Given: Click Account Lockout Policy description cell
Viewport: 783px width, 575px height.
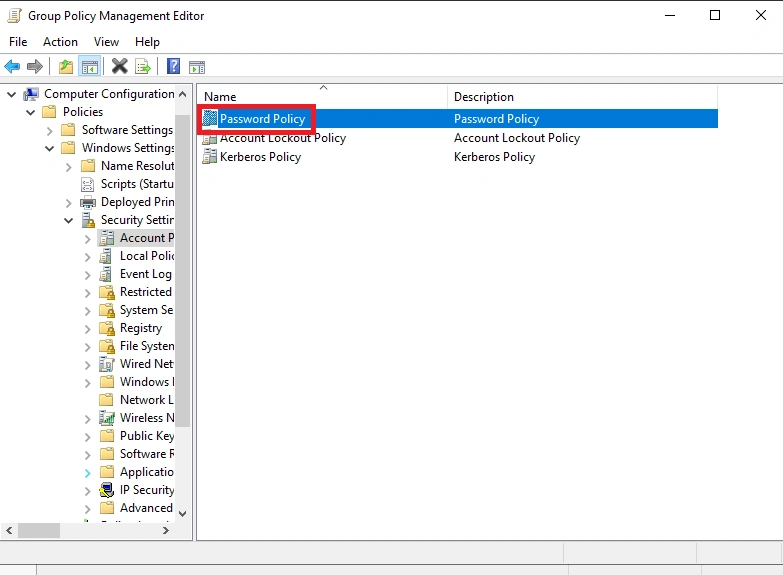Looking at the screenshot, I should [x=517, y=138].
